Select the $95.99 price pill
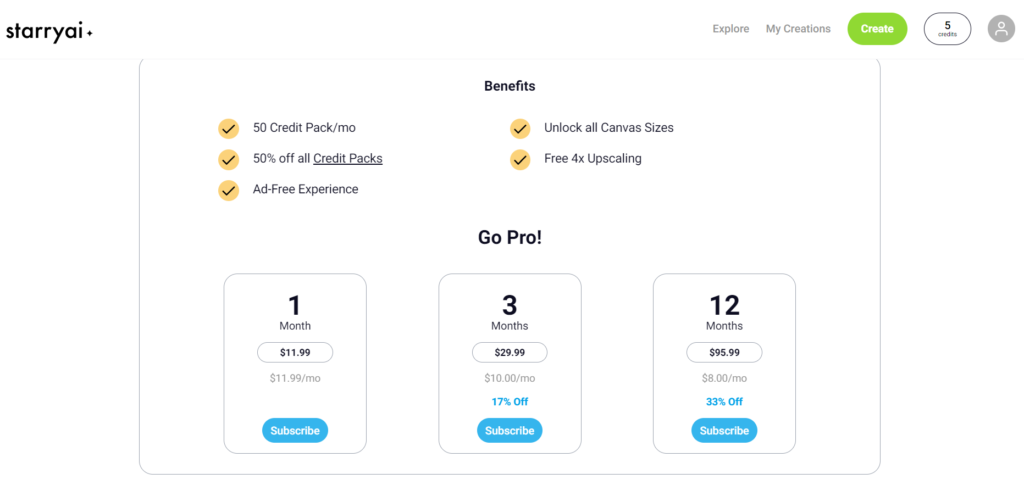Image resolution: width=1024 pixels, height=485 pixels. (x=724, y=352)
